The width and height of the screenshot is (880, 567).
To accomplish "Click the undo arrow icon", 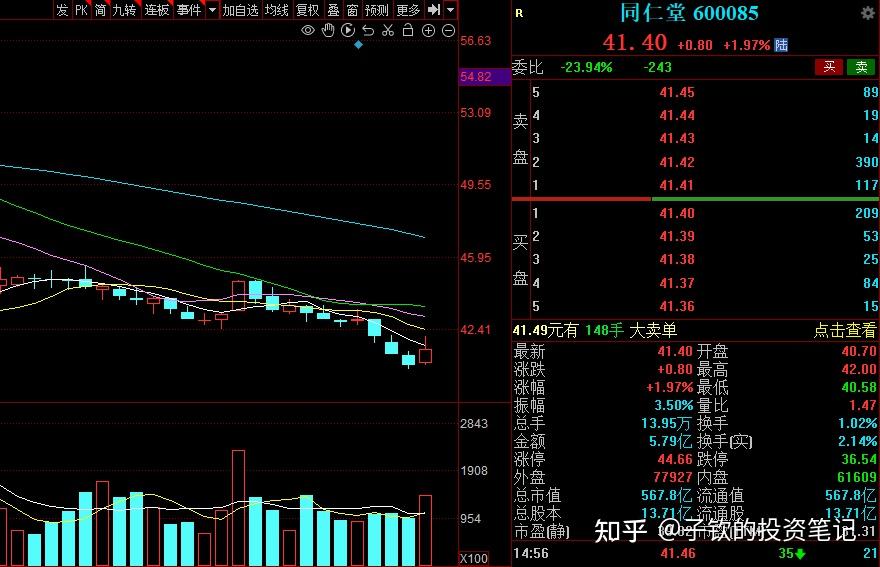I will point(368,31).
